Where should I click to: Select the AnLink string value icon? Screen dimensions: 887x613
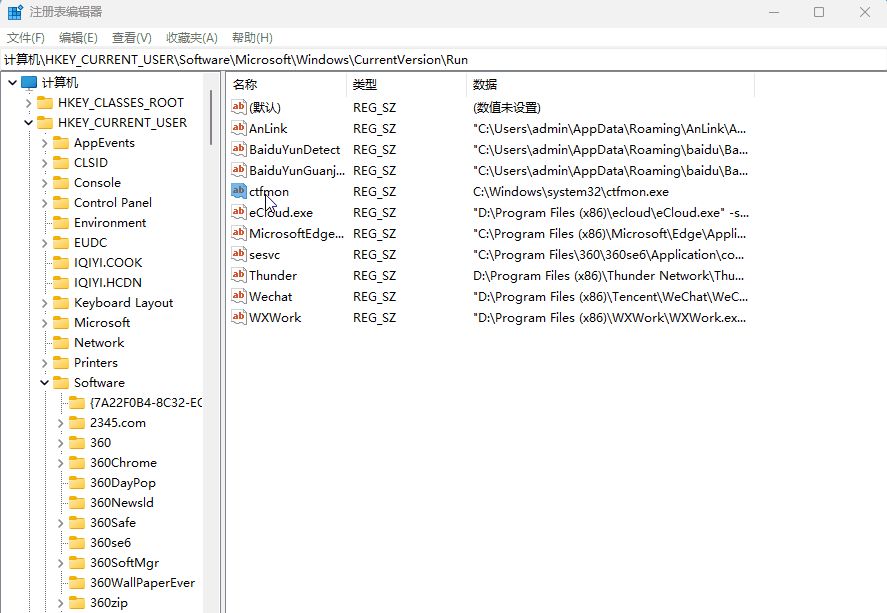click(x=239, y=128)
